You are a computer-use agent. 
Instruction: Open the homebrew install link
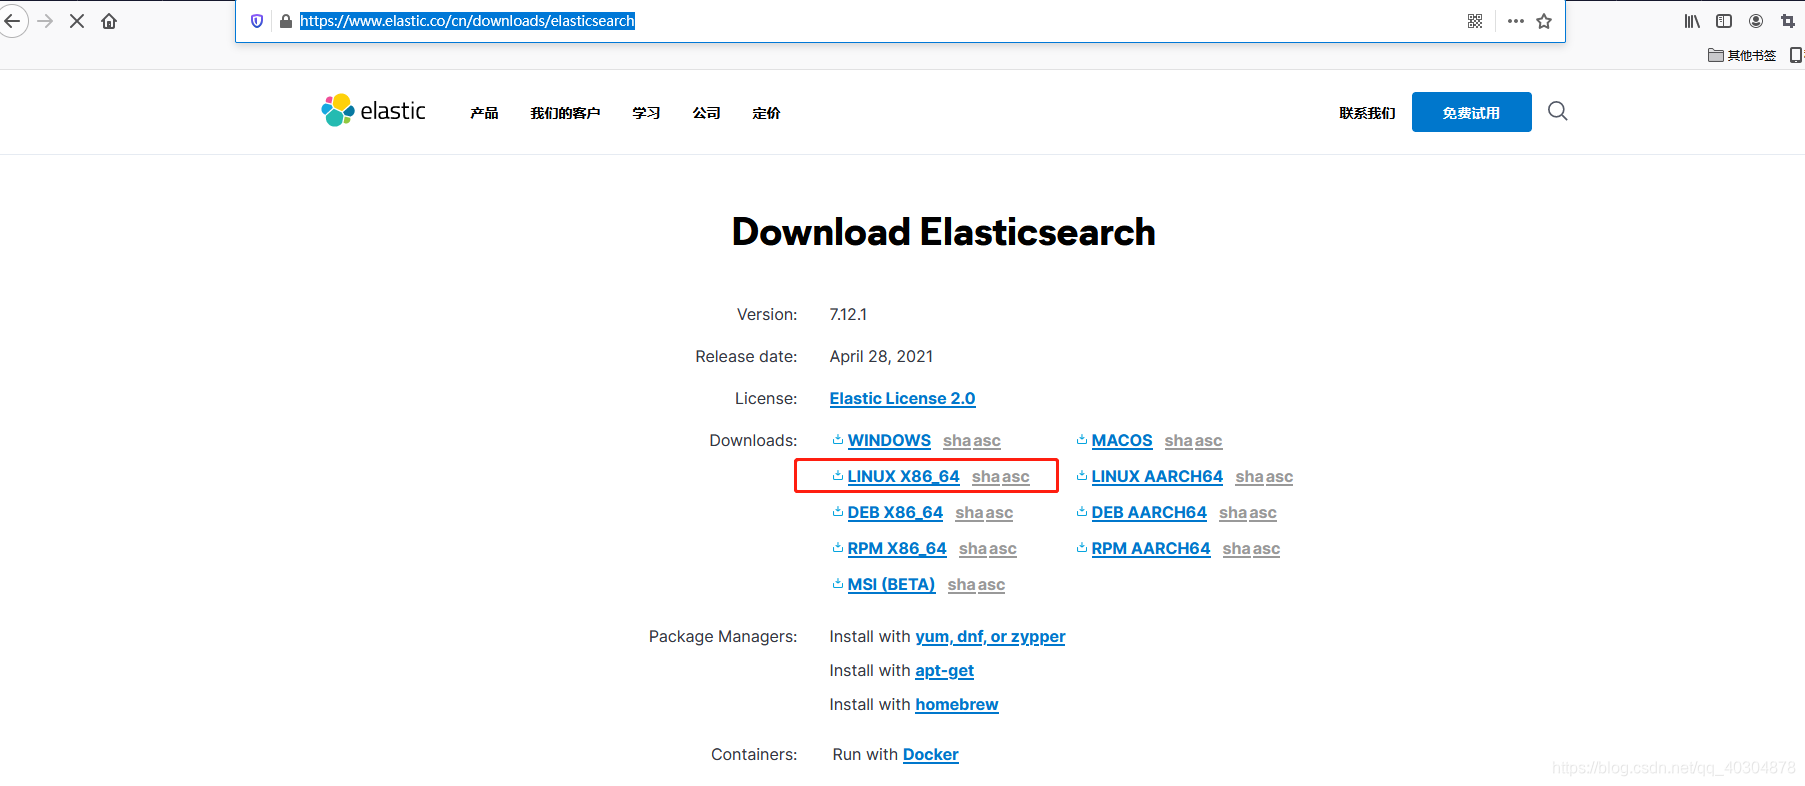(957, 705)
